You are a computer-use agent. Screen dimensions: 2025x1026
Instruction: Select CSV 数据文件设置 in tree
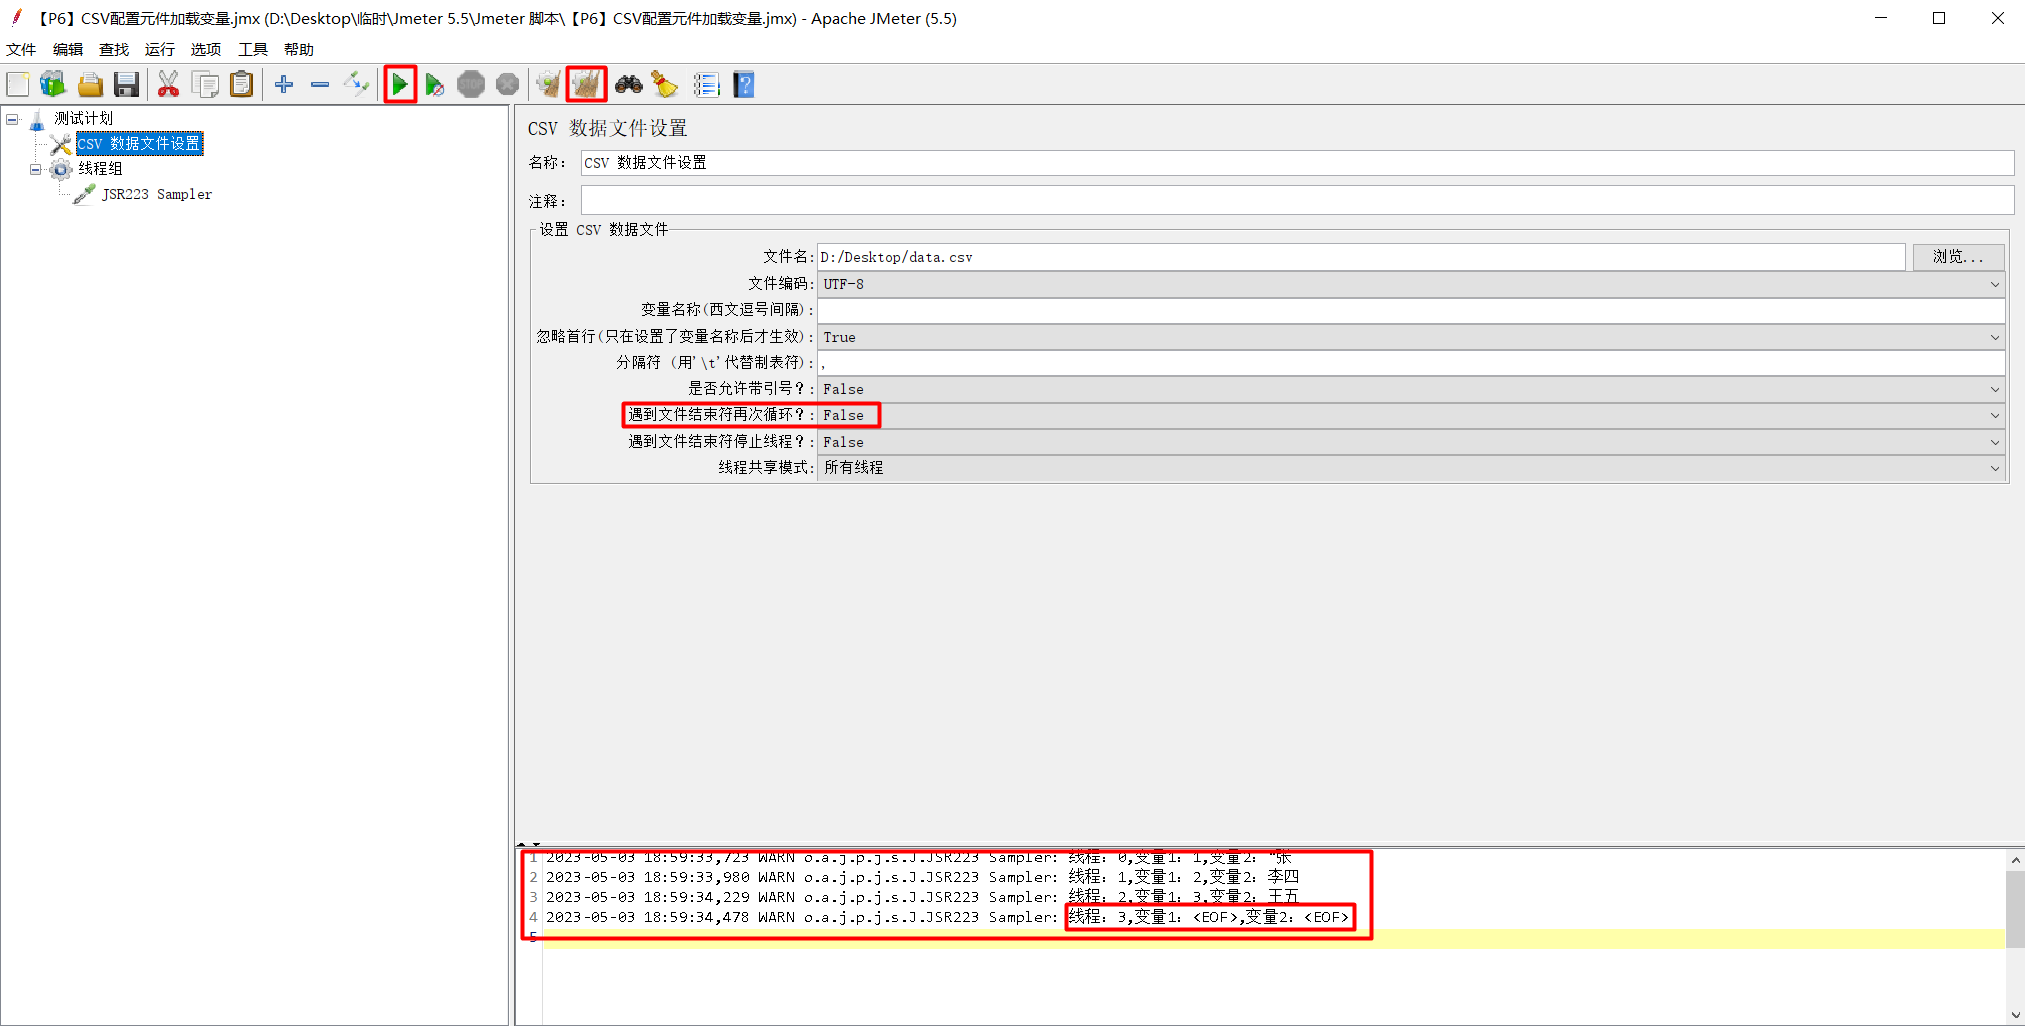click(139, 144)
